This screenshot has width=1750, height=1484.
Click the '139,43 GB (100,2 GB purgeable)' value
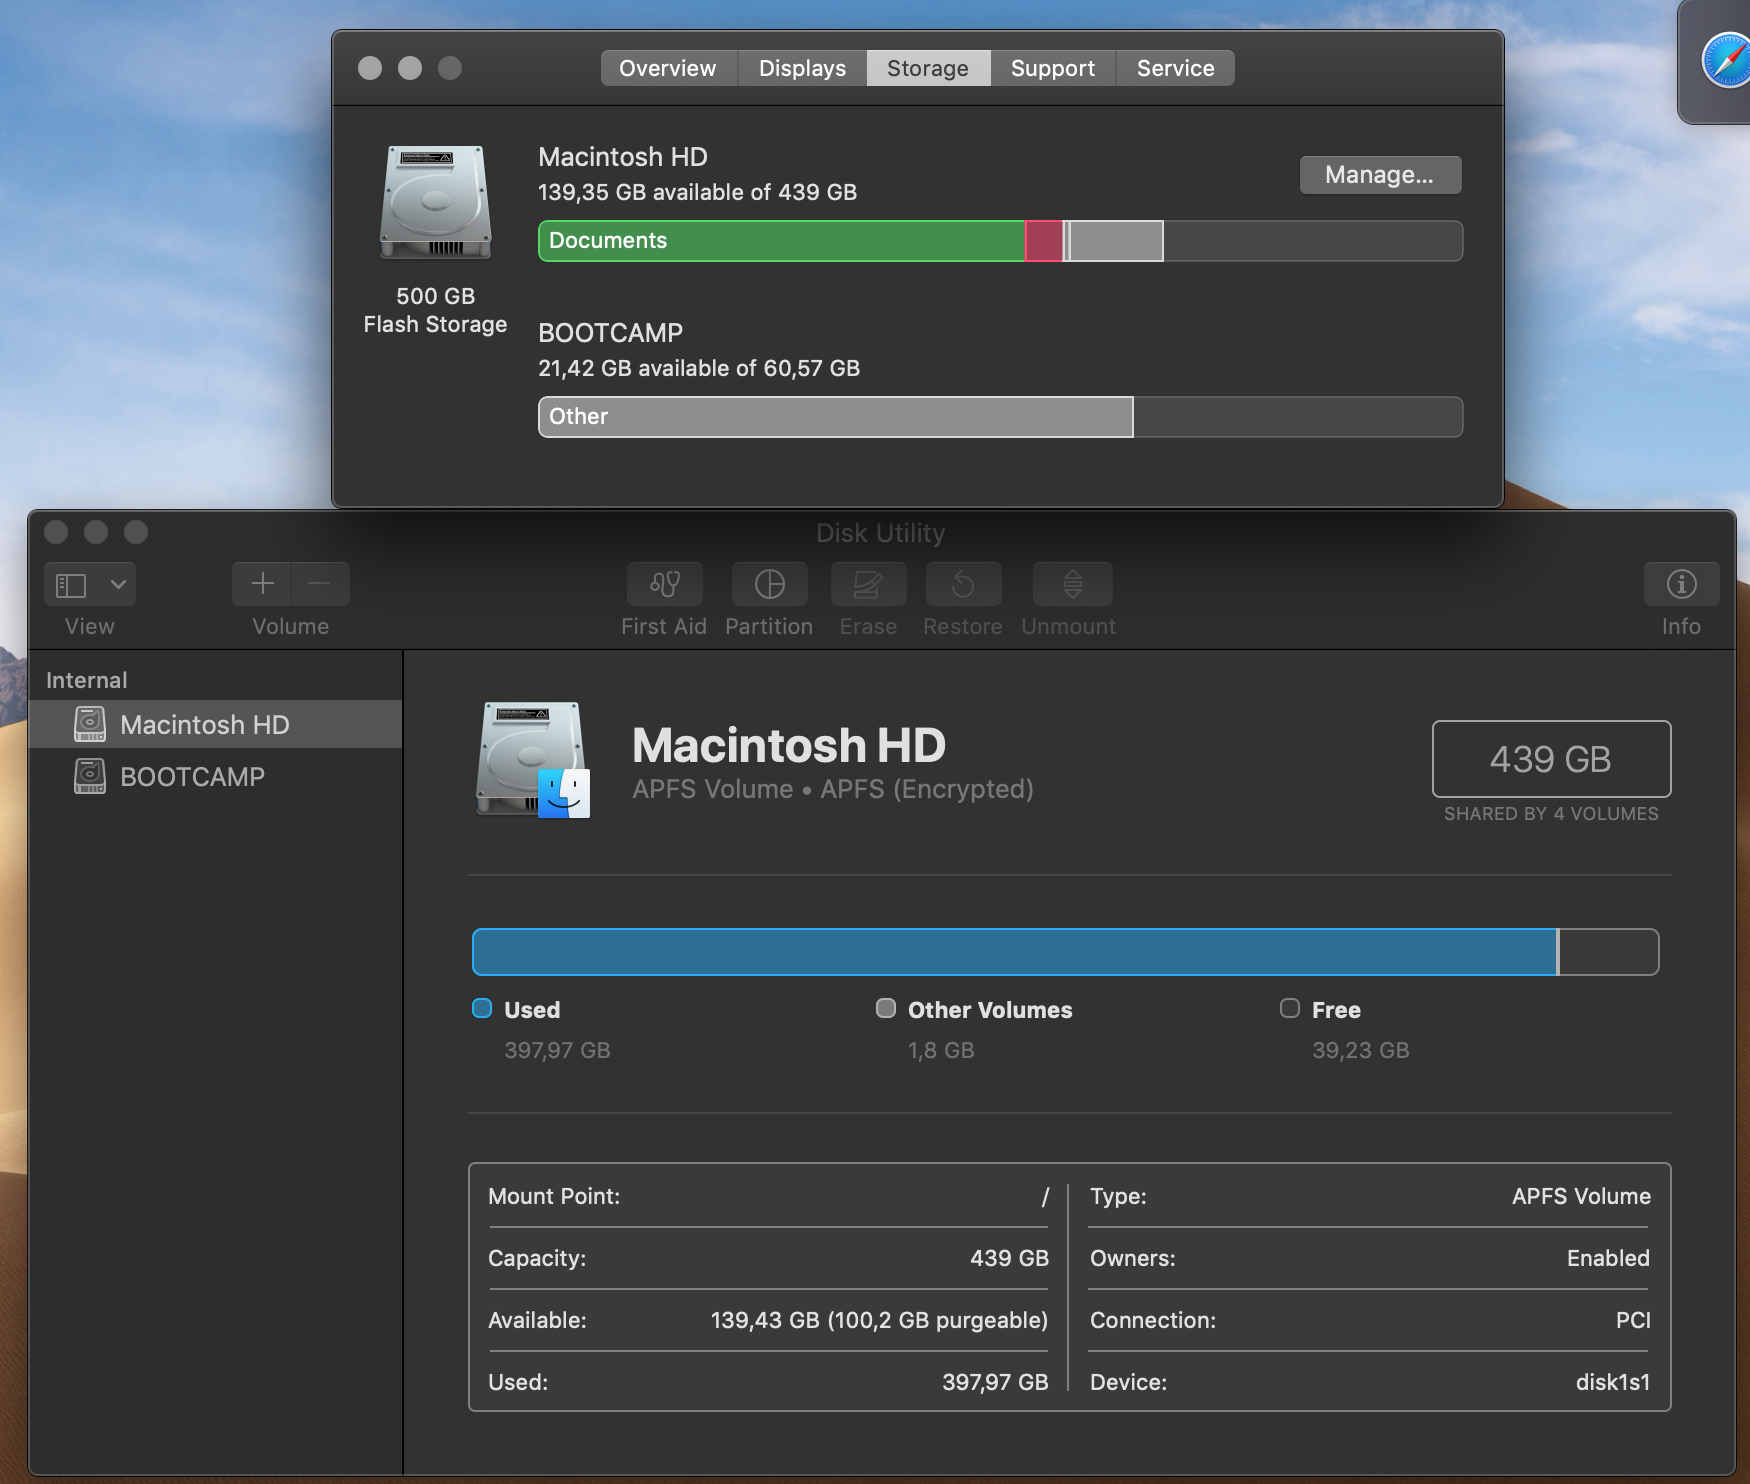(x=879, y=1320)
